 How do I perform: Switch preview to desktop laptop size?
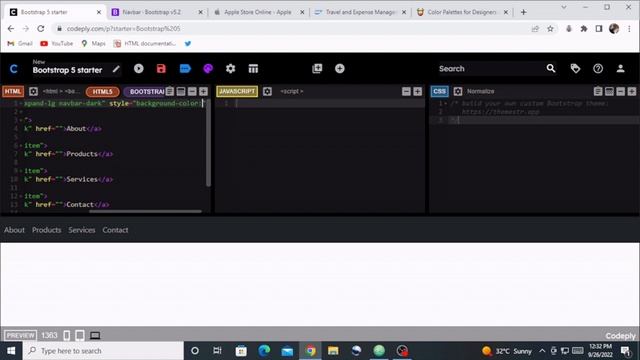tap(95, 336)
